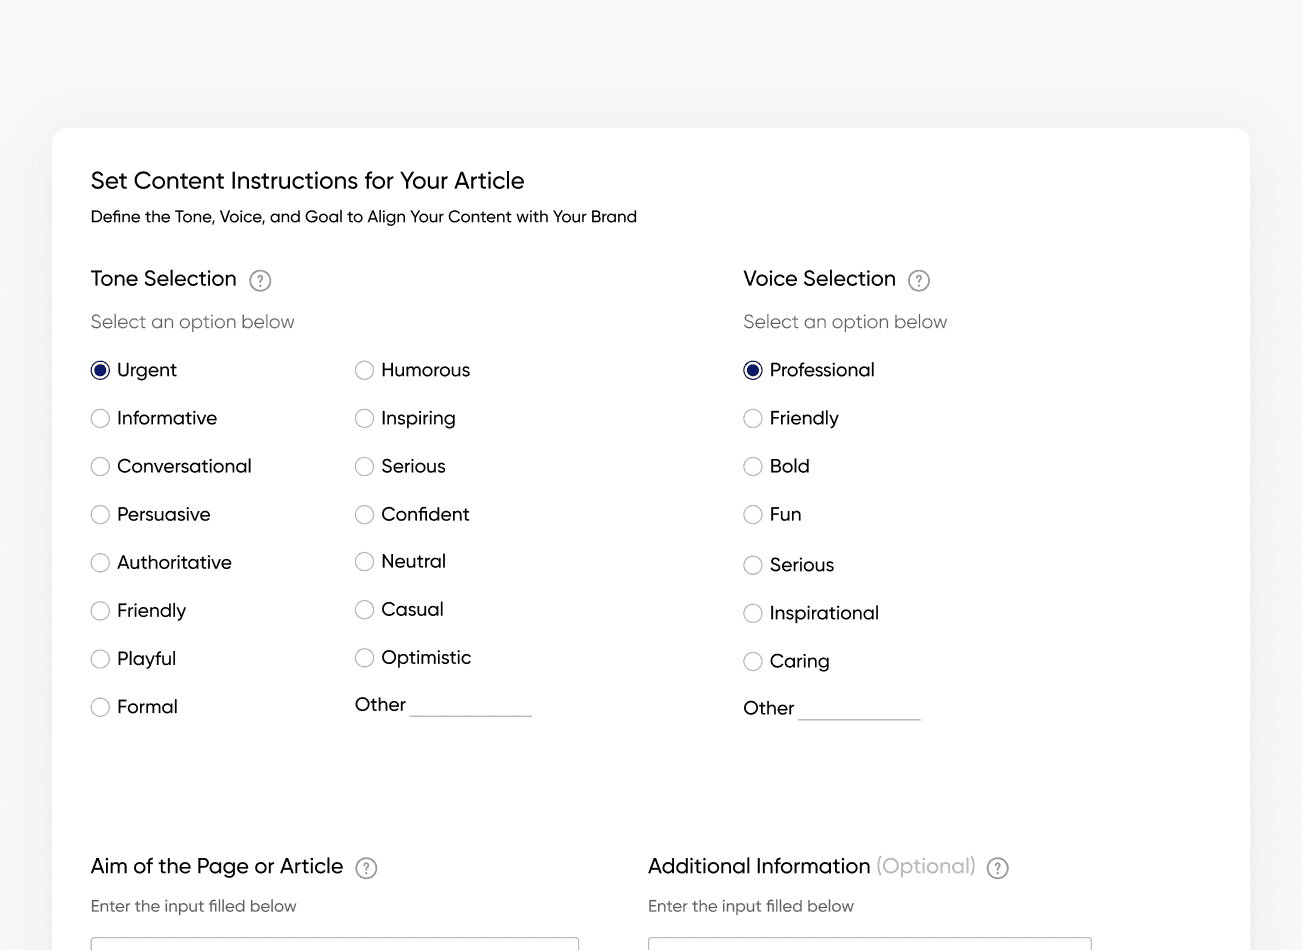Image resolution: width=1302 pixels, height=950 pixels.
Task: Focus the Additional Information input box
Action: 869,943
